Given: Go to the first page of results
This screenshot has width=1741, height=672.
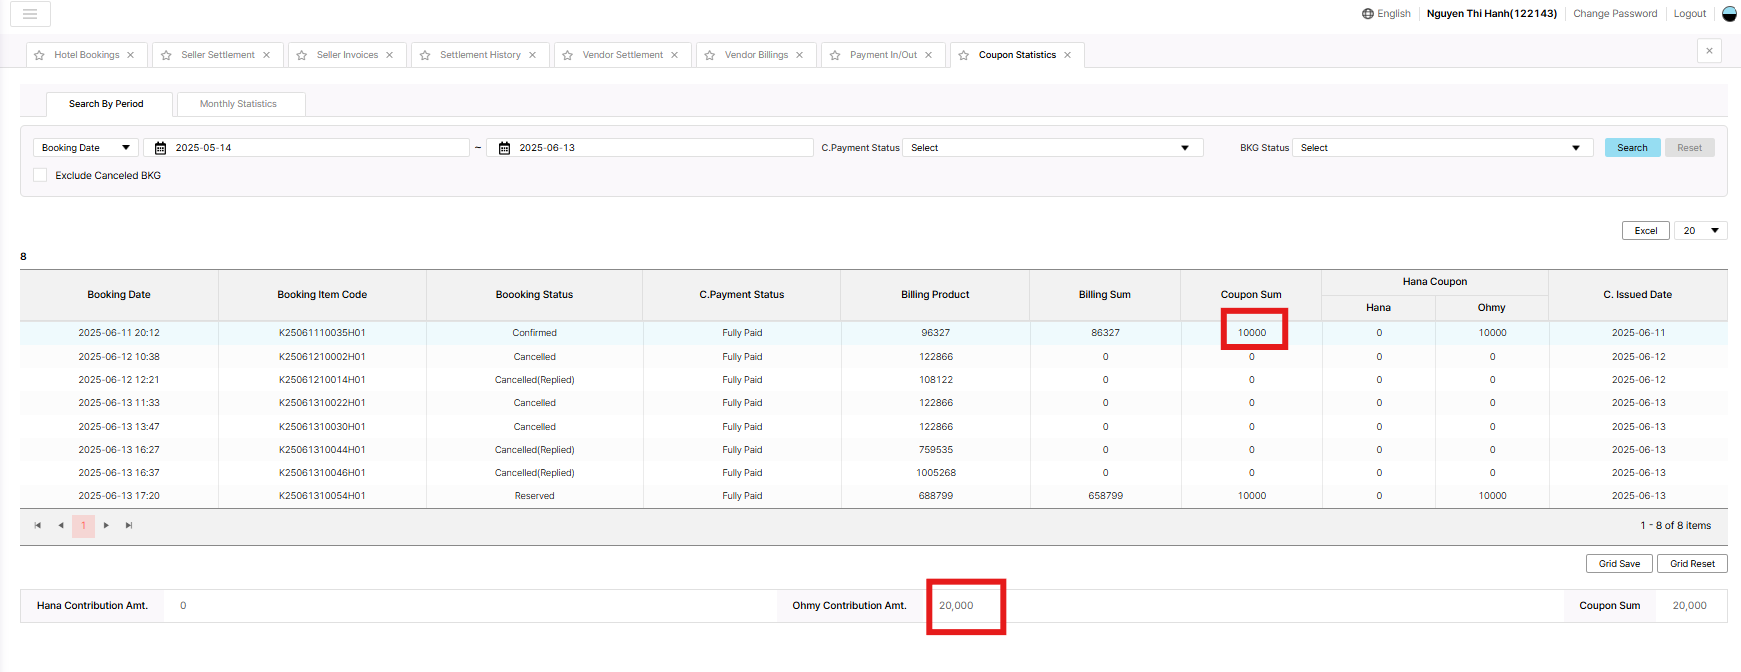Looking at the screenshot, I should (38, 526).
